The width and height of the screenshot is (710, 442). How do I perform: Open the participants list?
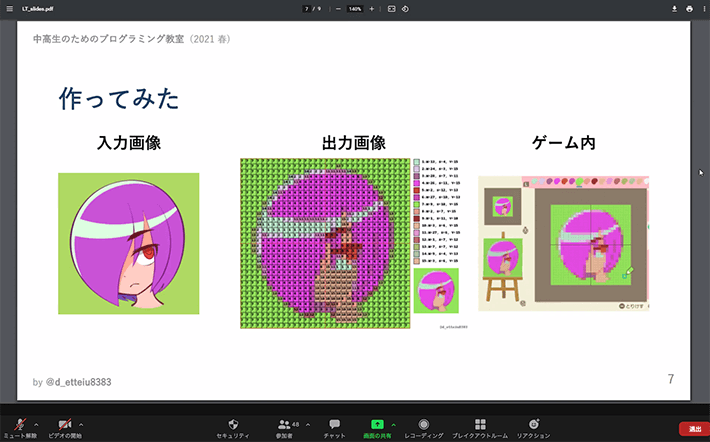pos(285,425)
